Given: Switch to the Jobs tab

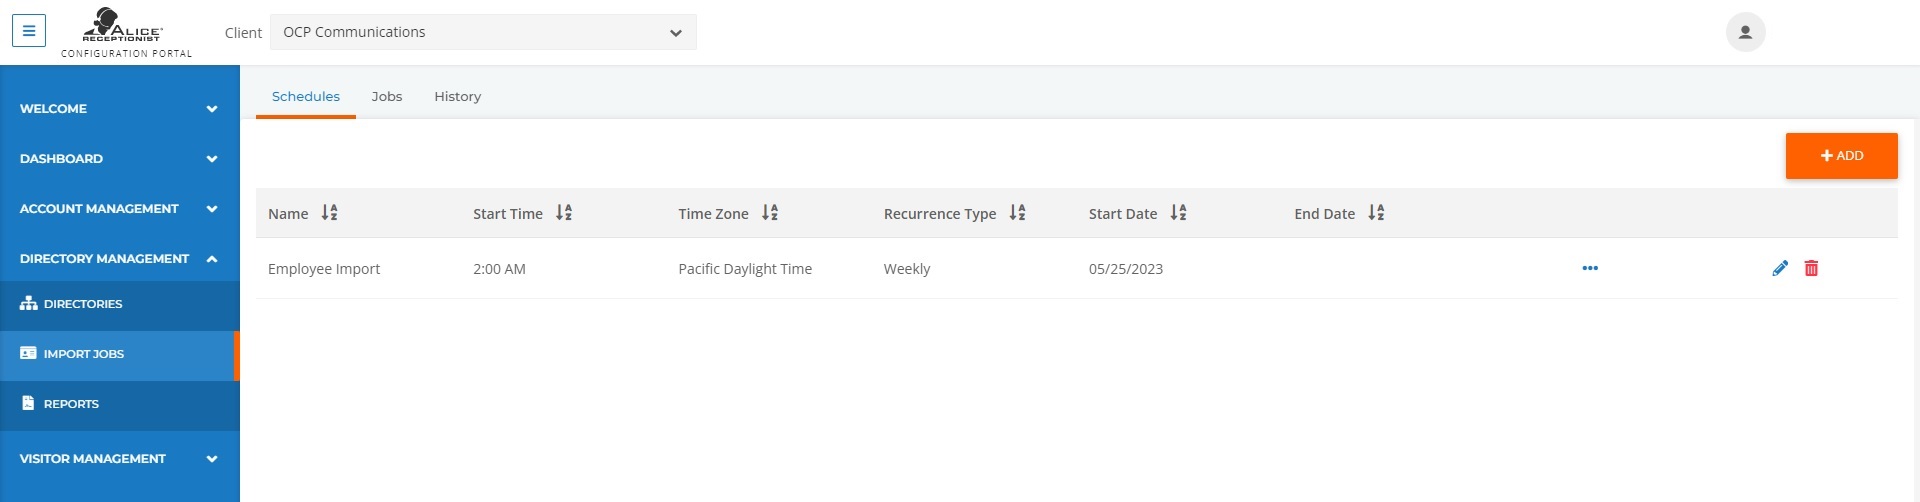Looking at the screenshot, I should click(x=387, y=97).
